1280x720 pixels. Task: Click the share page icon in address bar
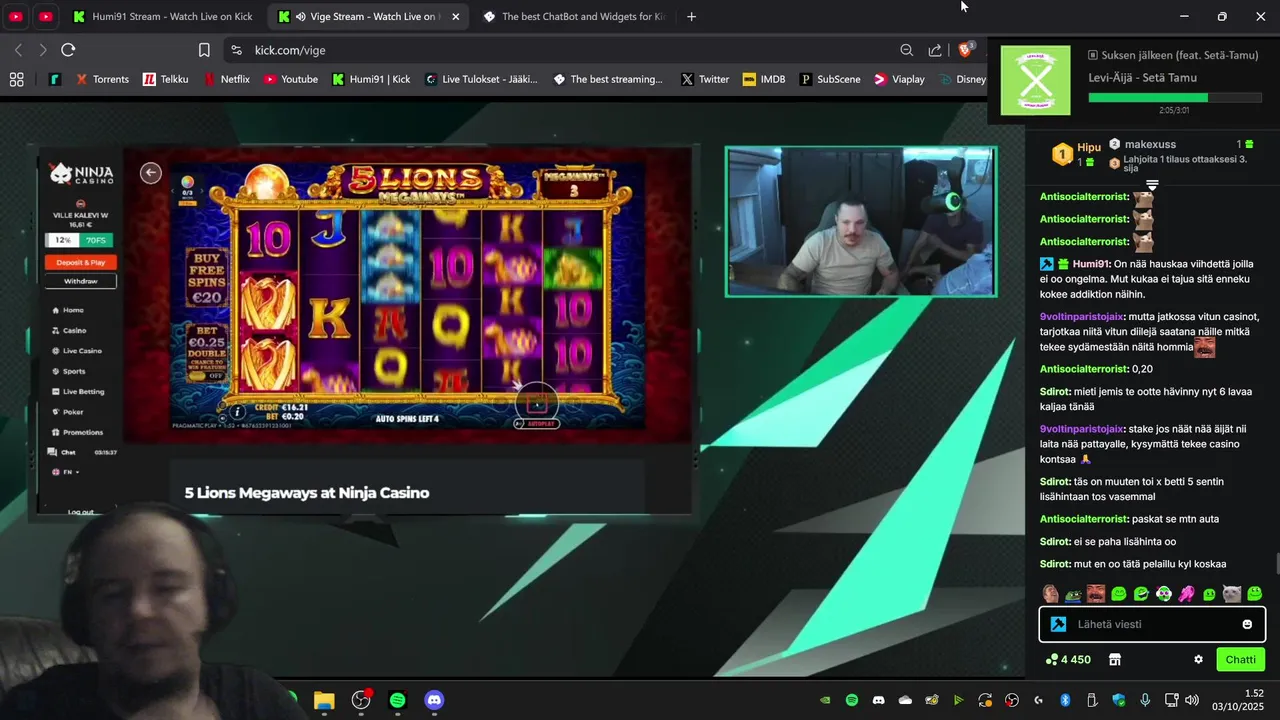[935, 50]
